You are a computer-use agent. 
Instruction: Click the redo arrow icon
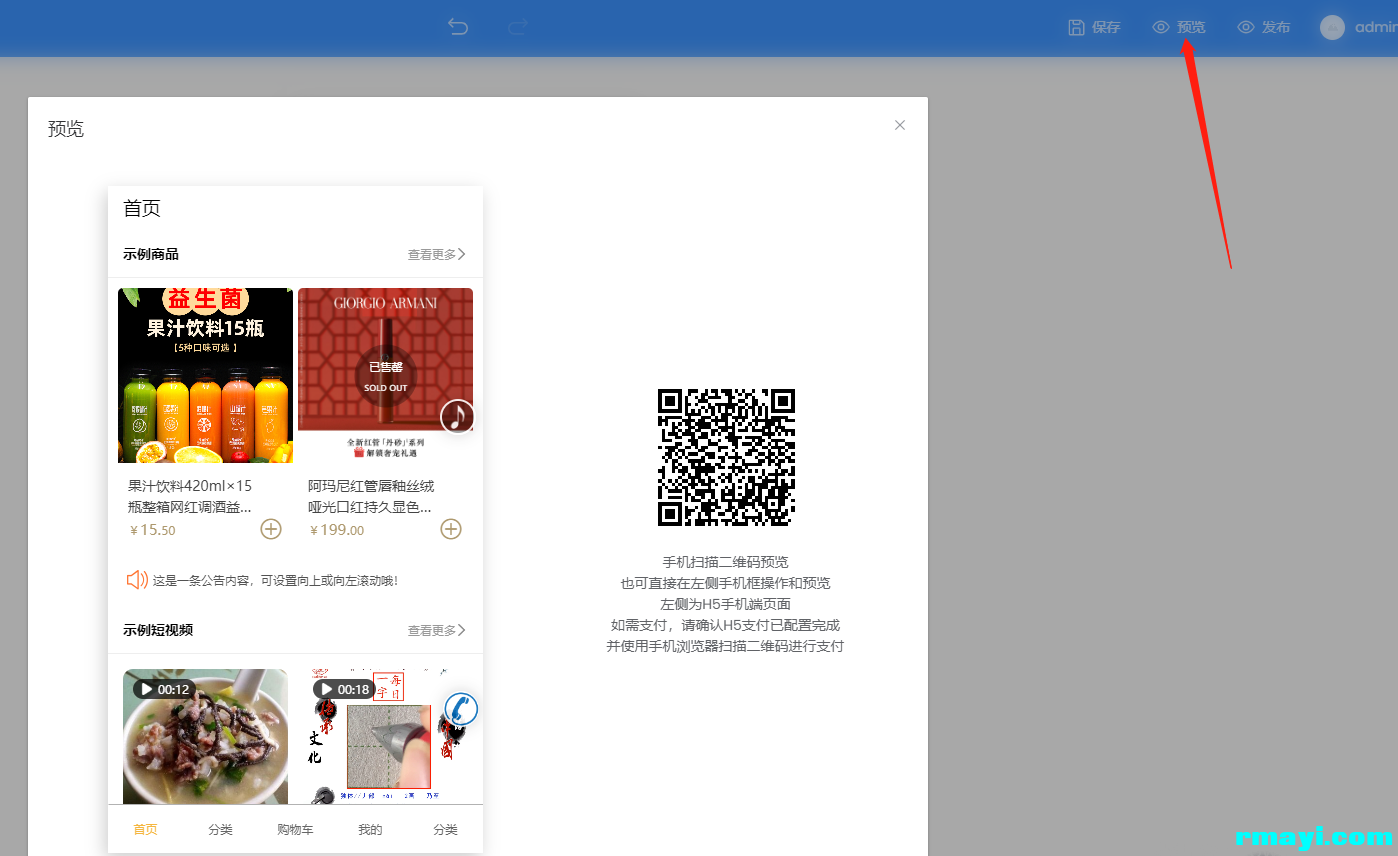pyautogui.click(x=517, y=27)
